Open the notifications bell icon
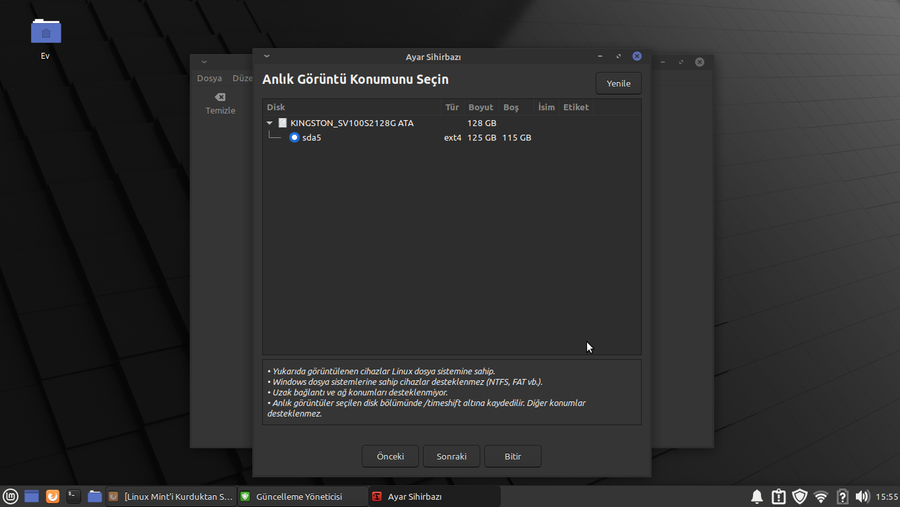Image resolution: width=900 pixels, height=507 pixels. coord(757,497)
